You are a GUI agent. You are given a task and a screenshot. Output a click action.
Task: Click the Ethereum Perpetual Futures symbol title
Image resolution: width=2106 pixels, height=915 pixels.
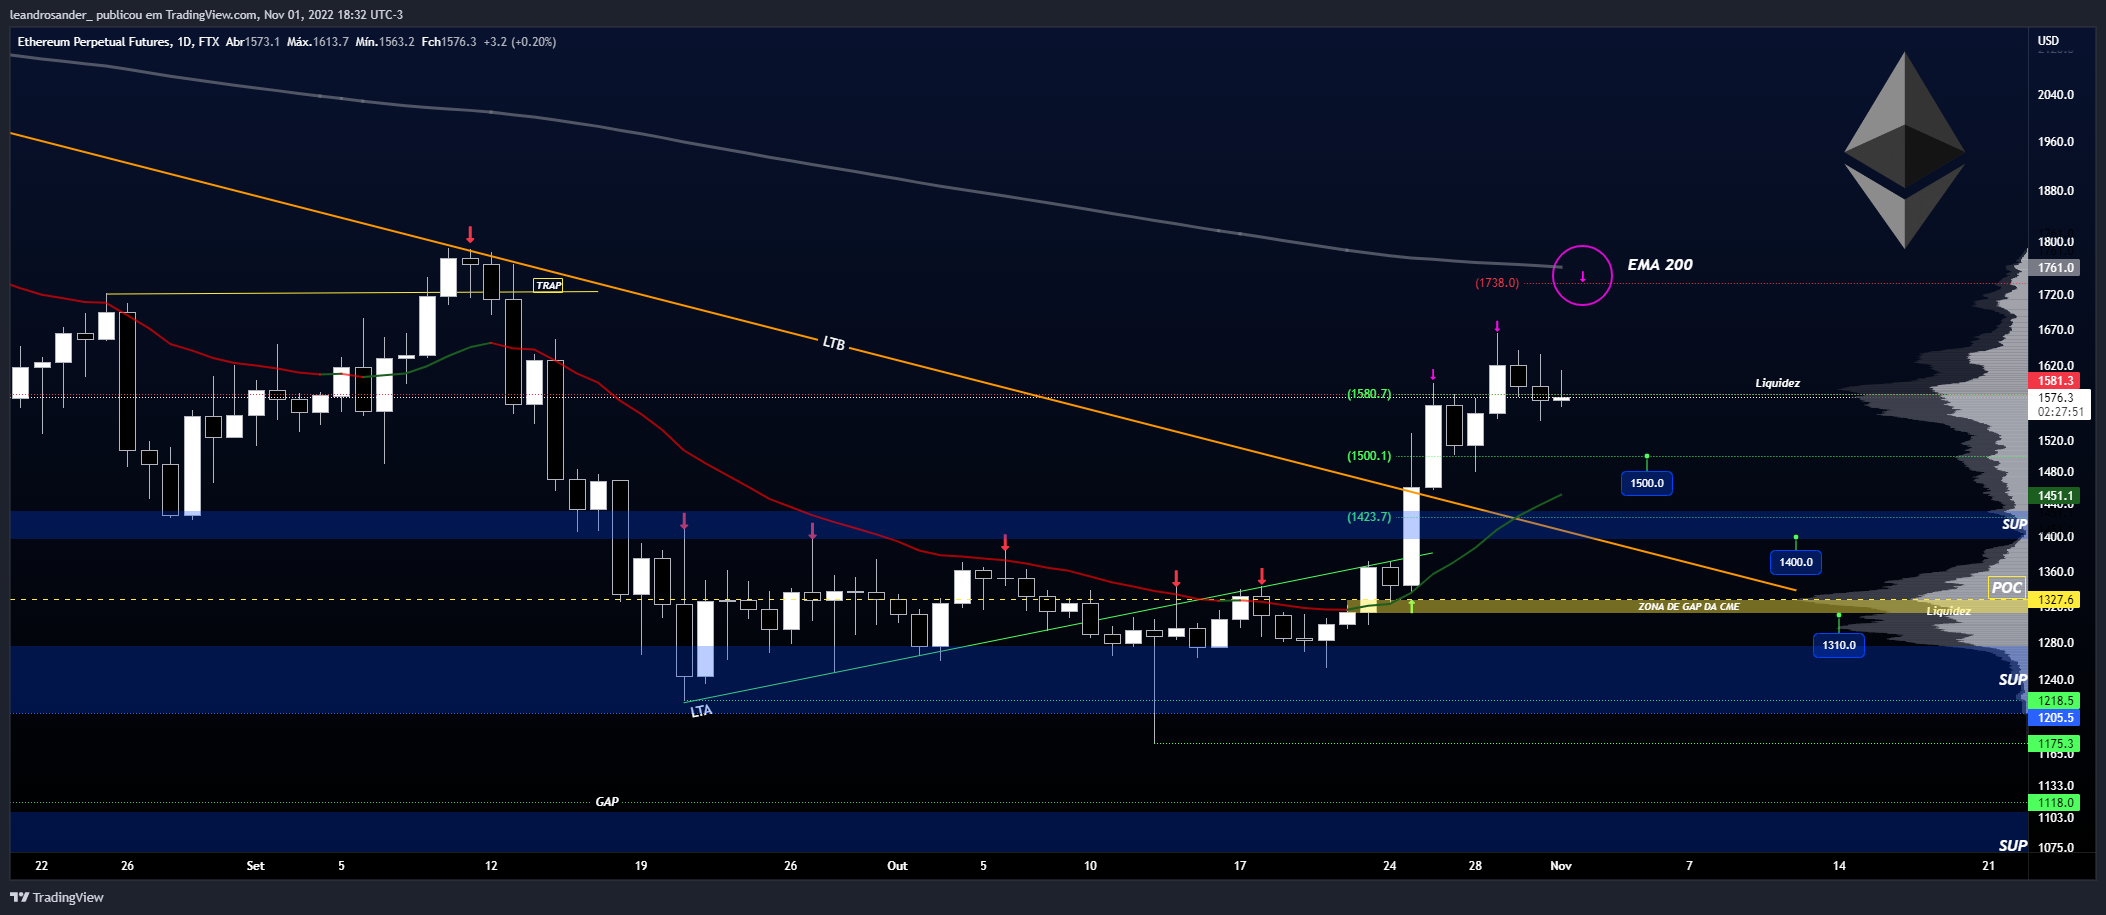(x=94, y=42)
